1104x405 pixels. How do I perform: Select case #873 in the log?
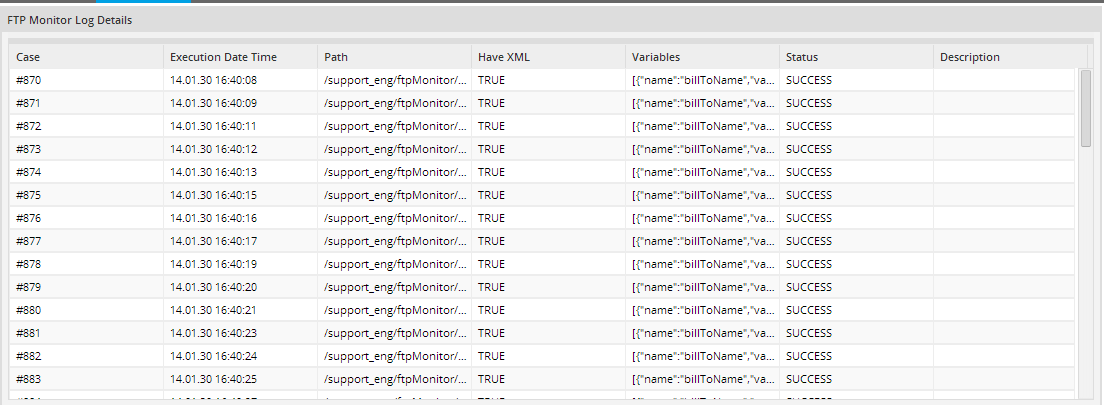pyautogui.click(x=86, y=149)
